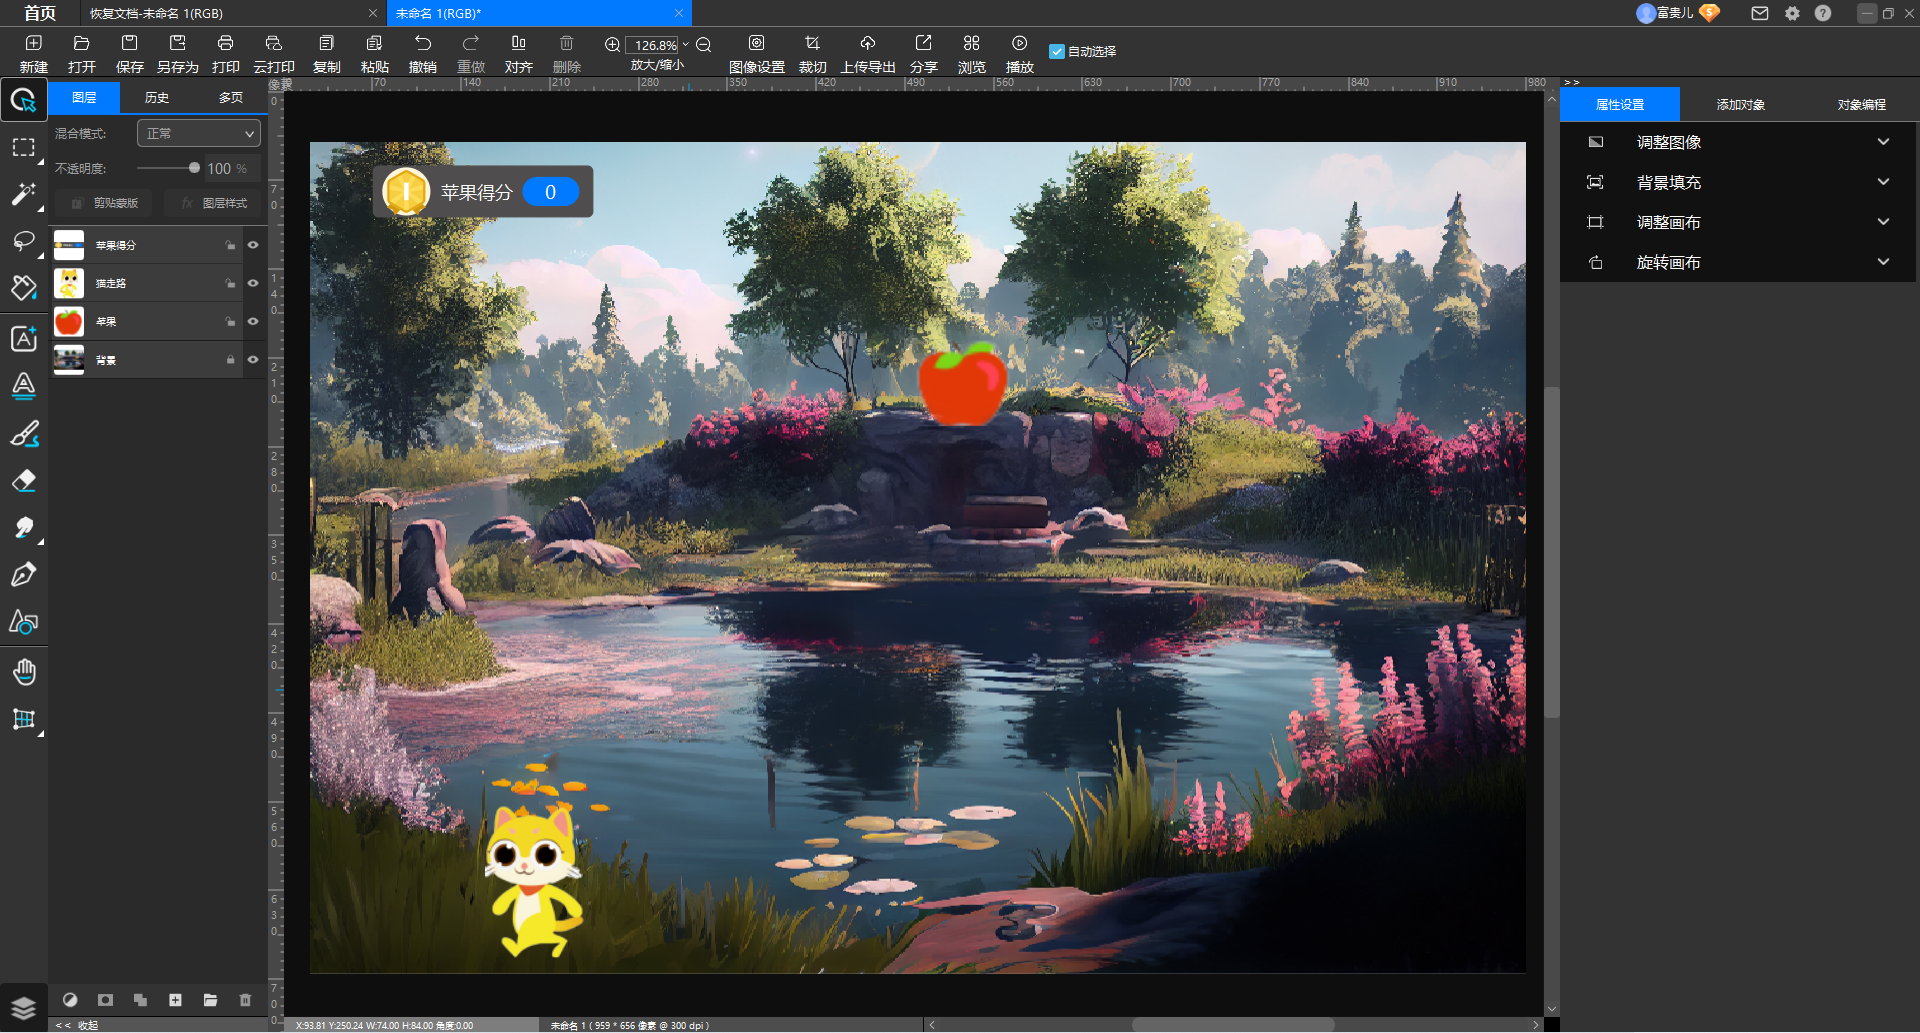Image resolution: width=1920 pixels, height=1033 pixels.
Task: Select the lasso tool
Action: click(x=23, y=241)
